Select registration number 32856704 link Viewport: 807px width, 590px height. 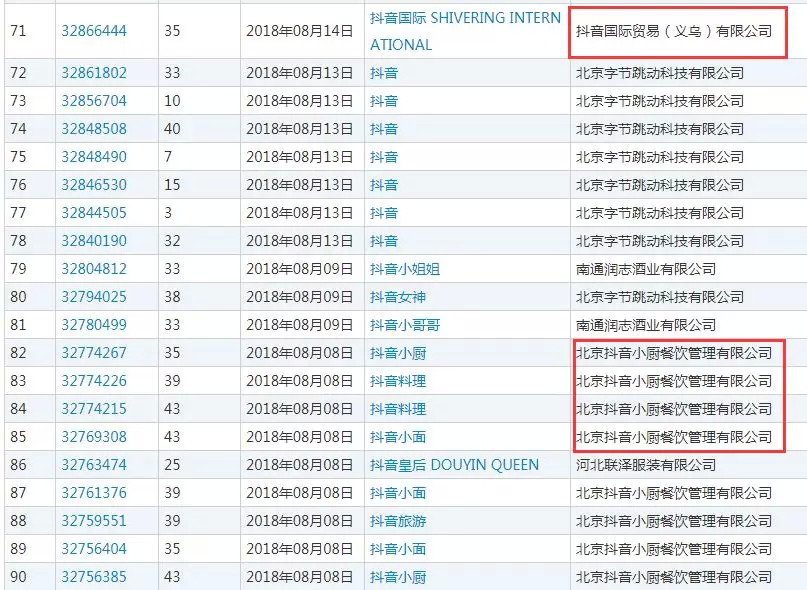(x=94, y=101)
